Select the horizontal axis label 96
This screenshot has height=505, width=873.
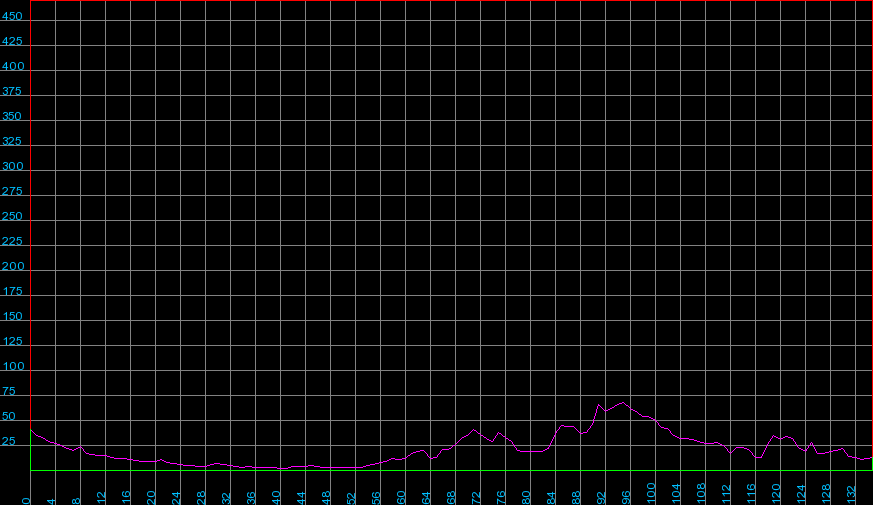[x=627, y=498]
